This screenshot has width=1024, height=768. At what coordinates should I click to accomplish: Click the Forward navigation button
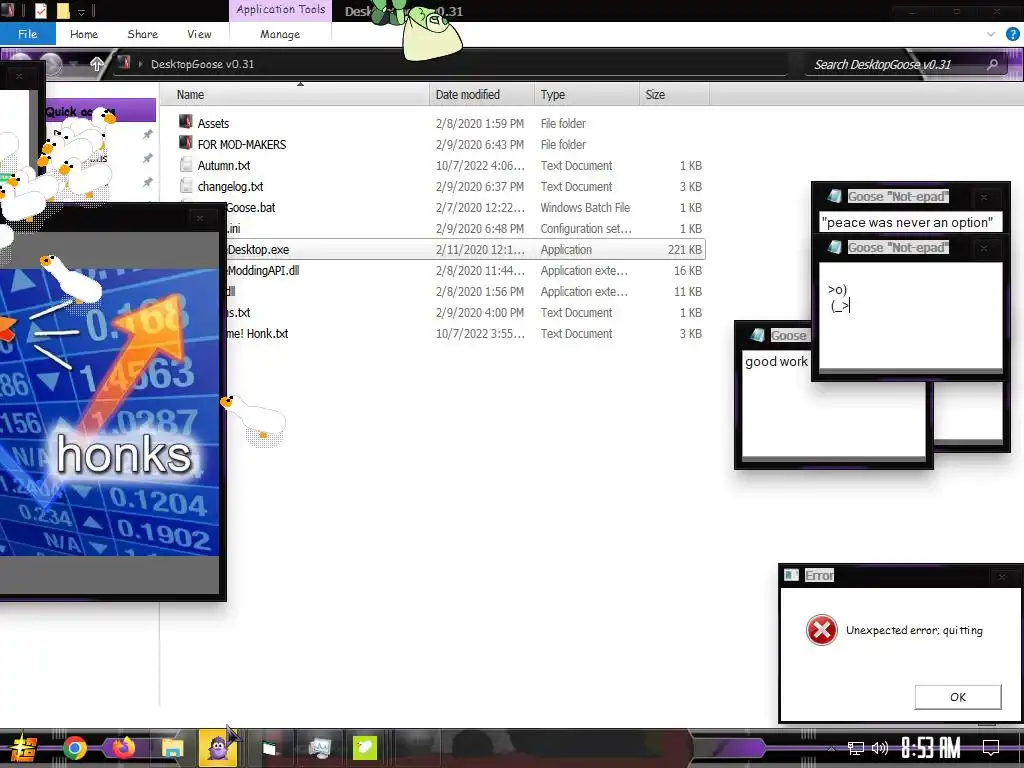50,63
